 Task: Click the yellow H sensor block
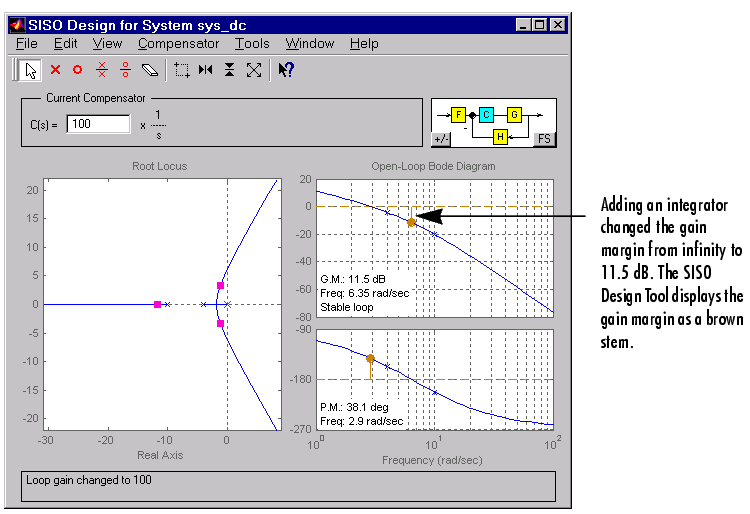coord(500,137)
